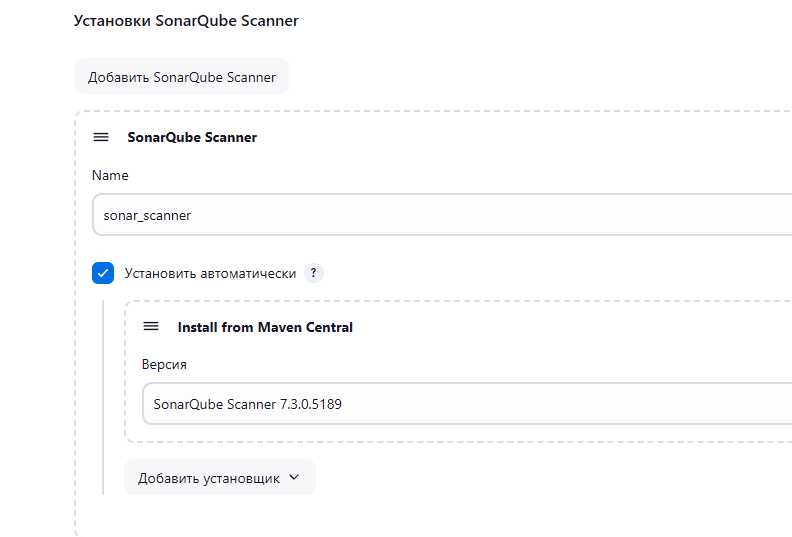The image size is (792, 537).
Task: Expand the Добавить установщик menu
Action: click(219, 478)
